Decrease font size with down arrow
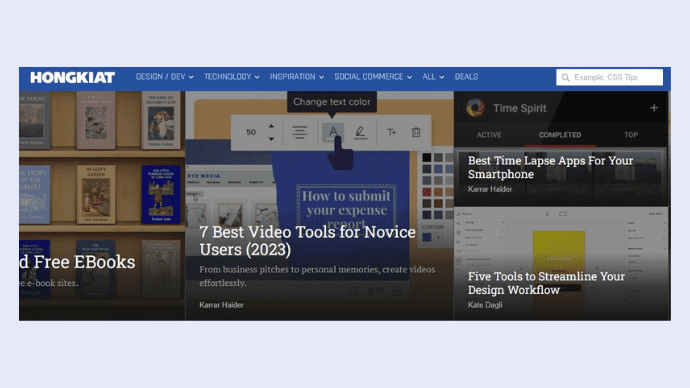The image size is (690, 388). click(272, 139)
